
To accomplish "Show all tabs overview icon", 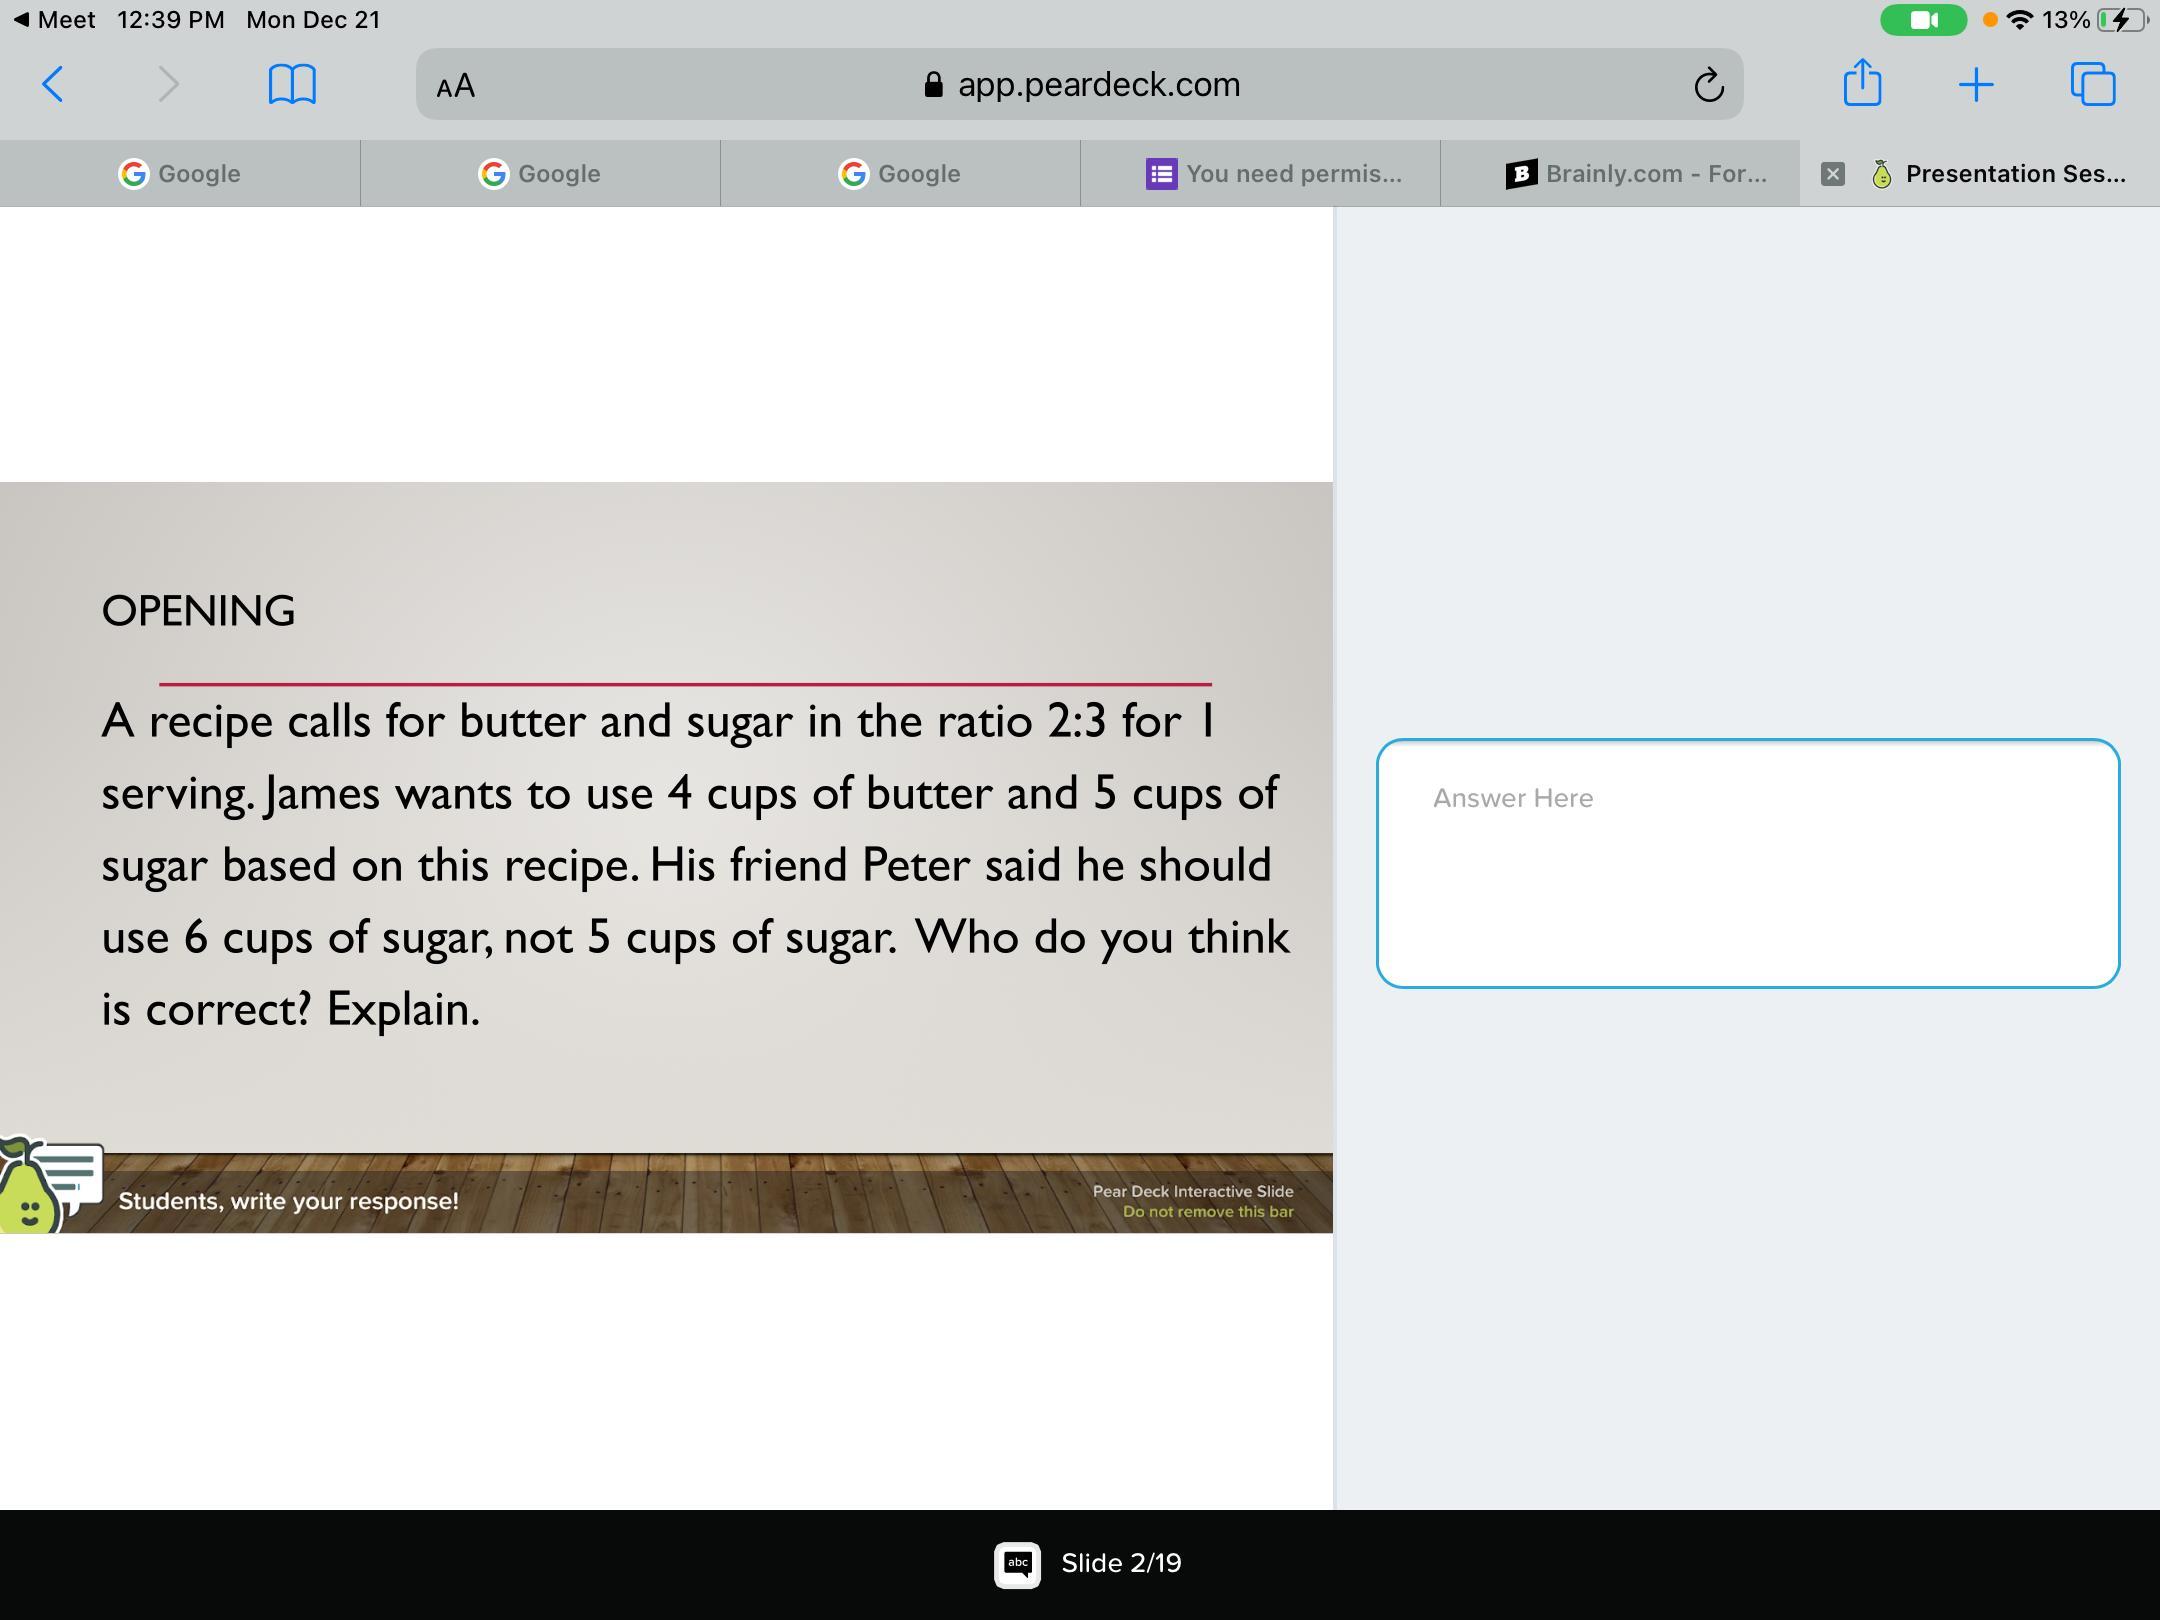I will coord(2093,85).
